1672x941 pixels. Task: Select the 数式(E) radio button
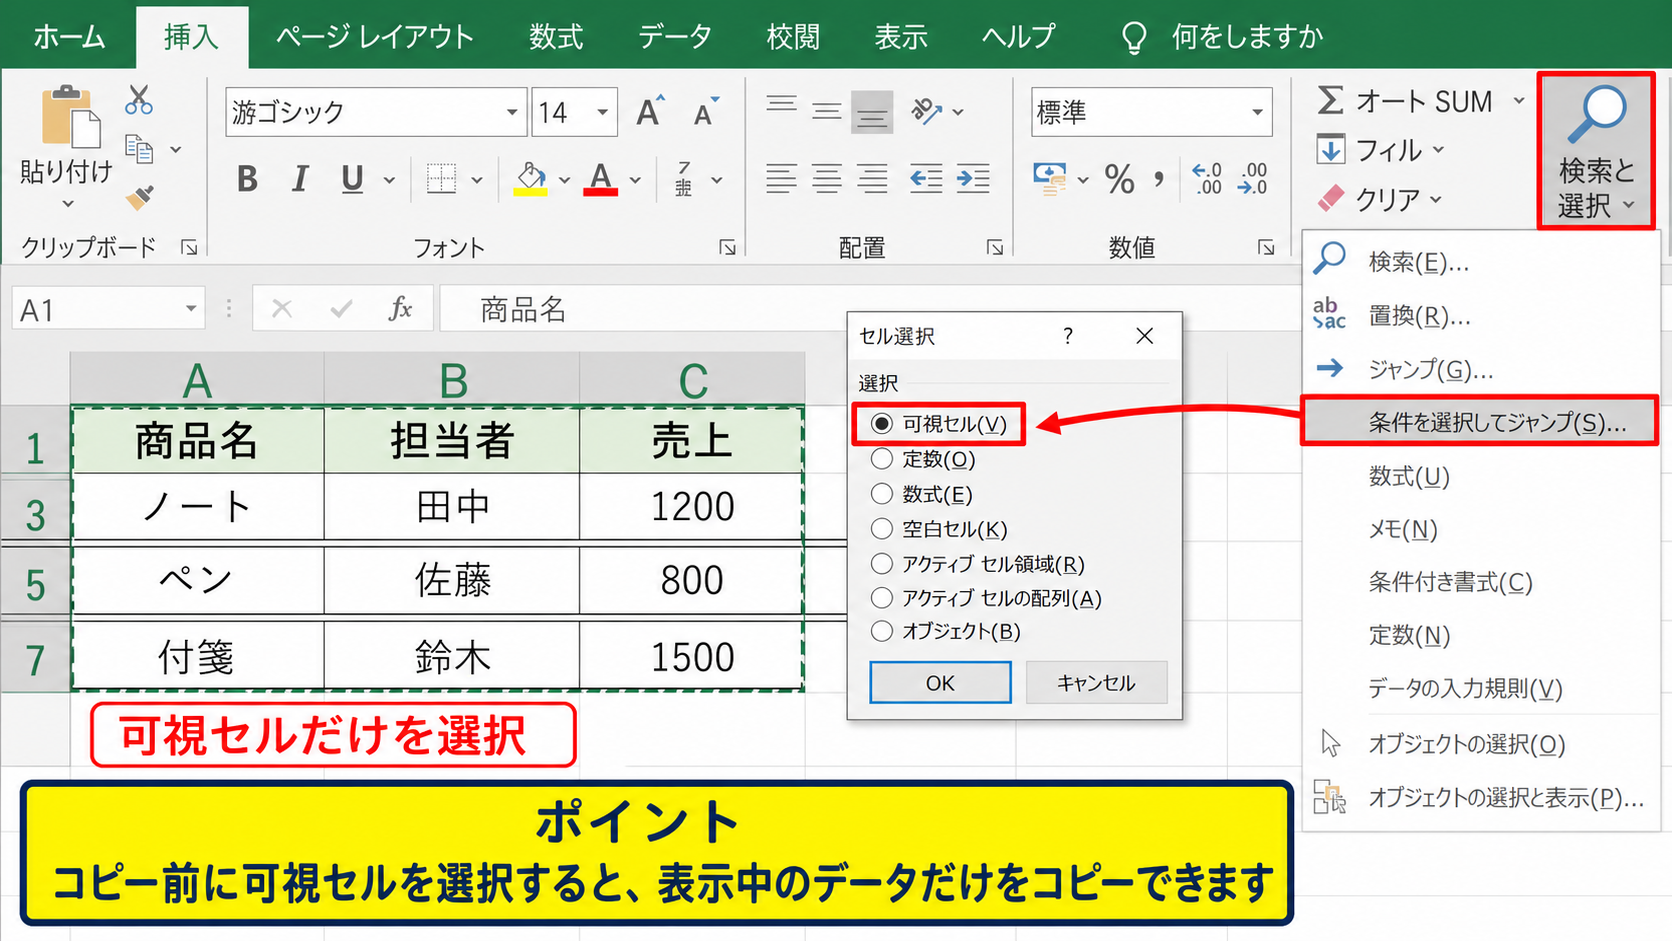881,494
